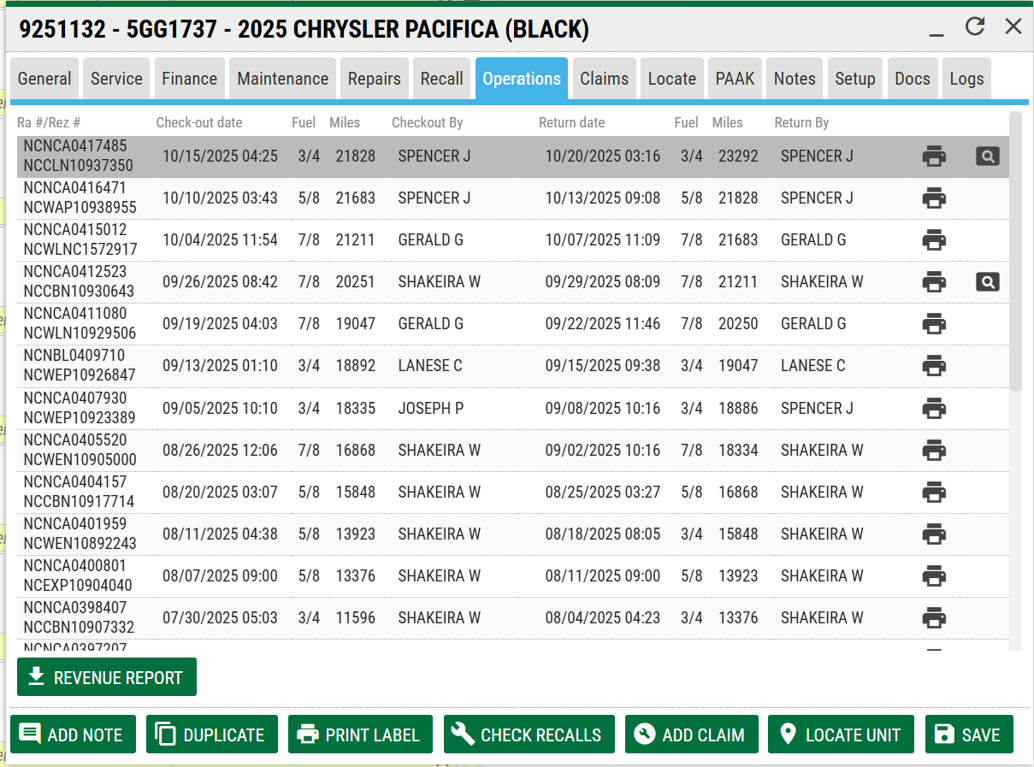The width and height of the screenshot is (1034, 767).
Task: Print rental record NCNBL0409710
Action: (934, 366)
